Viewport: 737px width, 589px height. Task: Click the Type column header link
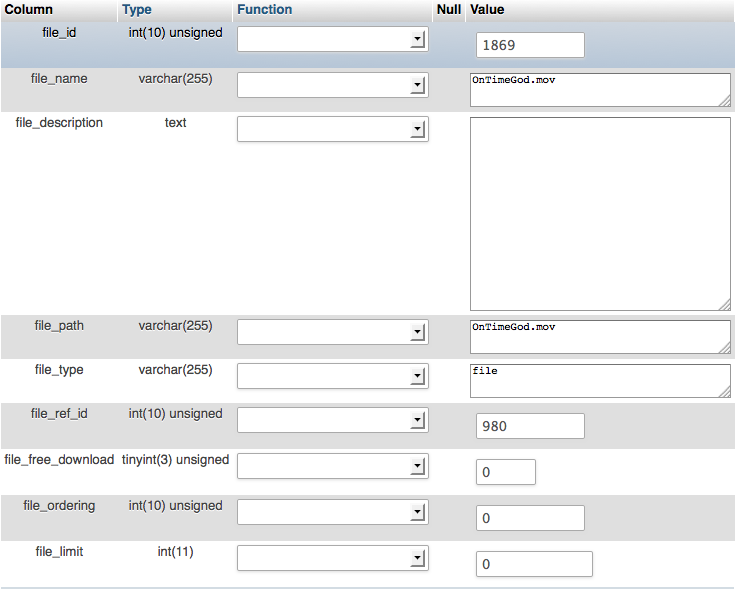(x=137, y=10)
